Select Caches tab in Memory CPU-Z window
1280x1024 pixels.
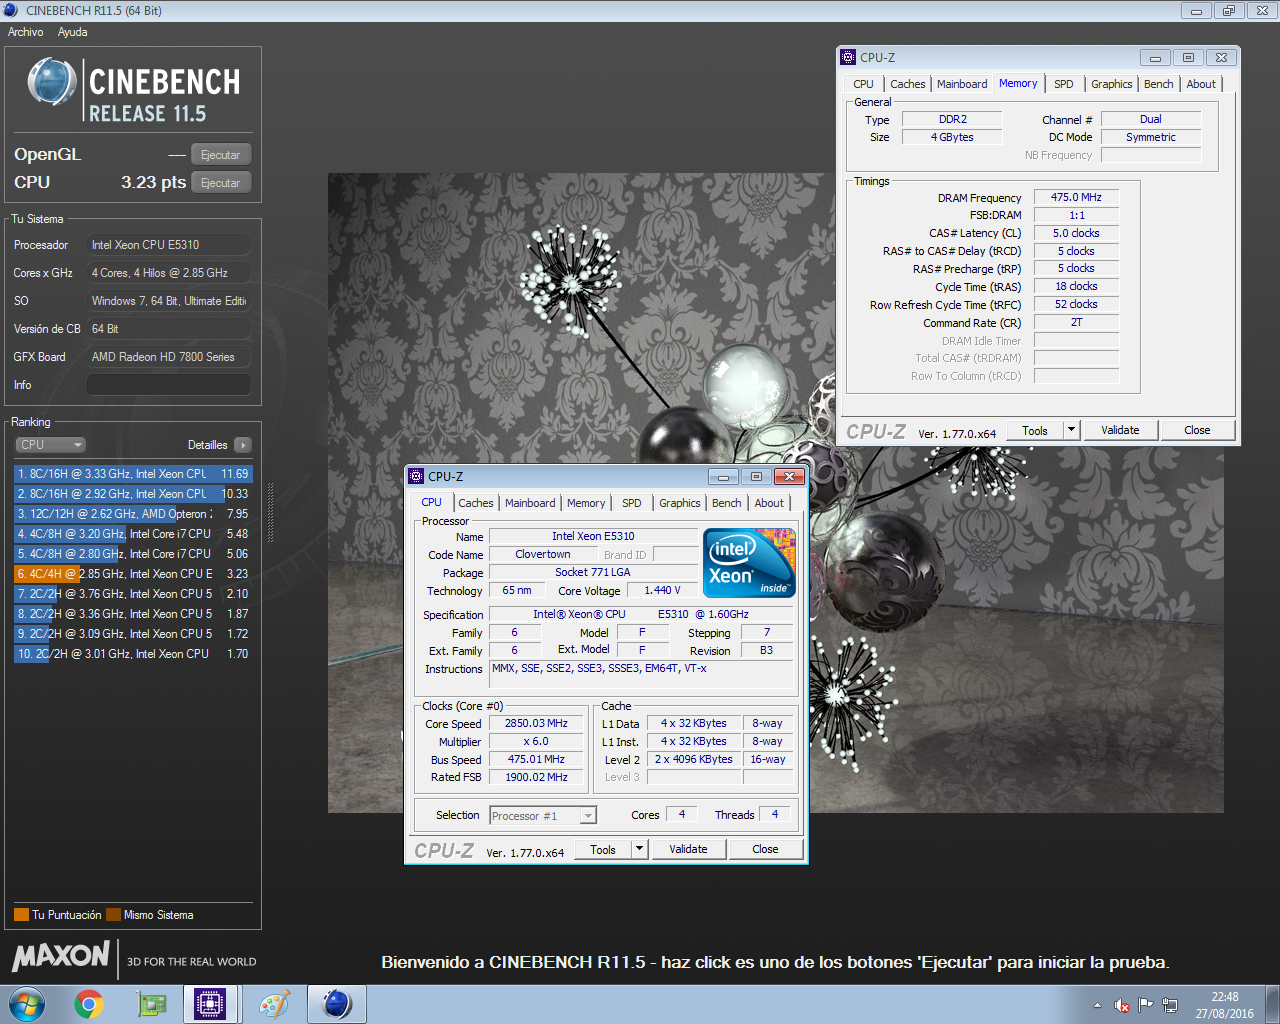908,84
